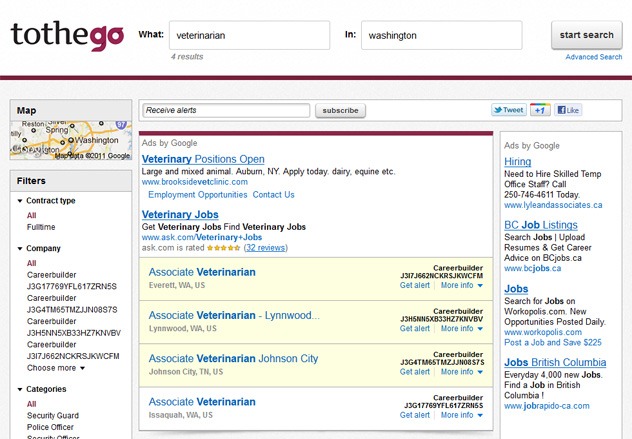
Task: Open www.lyleandassociates.ca link
Action: [x=553, y=205]
